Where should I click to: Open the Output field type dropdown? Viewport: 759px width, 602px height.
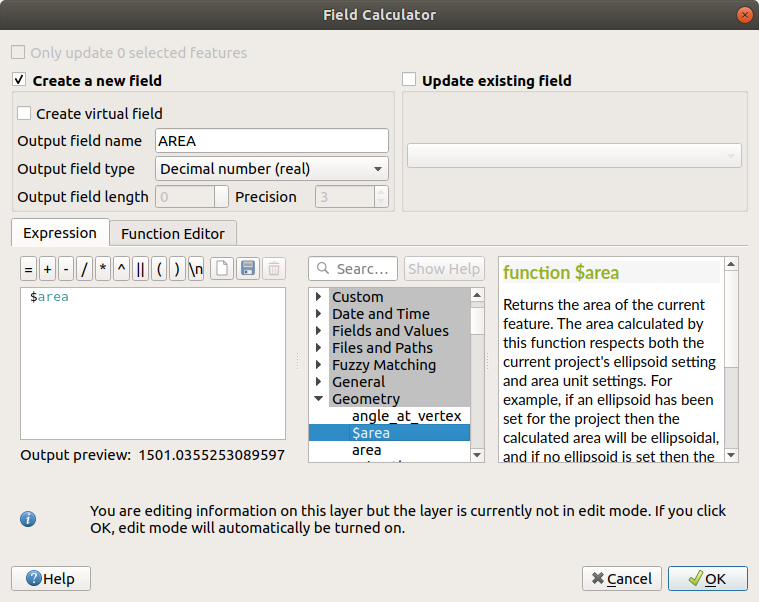point(272,169)
